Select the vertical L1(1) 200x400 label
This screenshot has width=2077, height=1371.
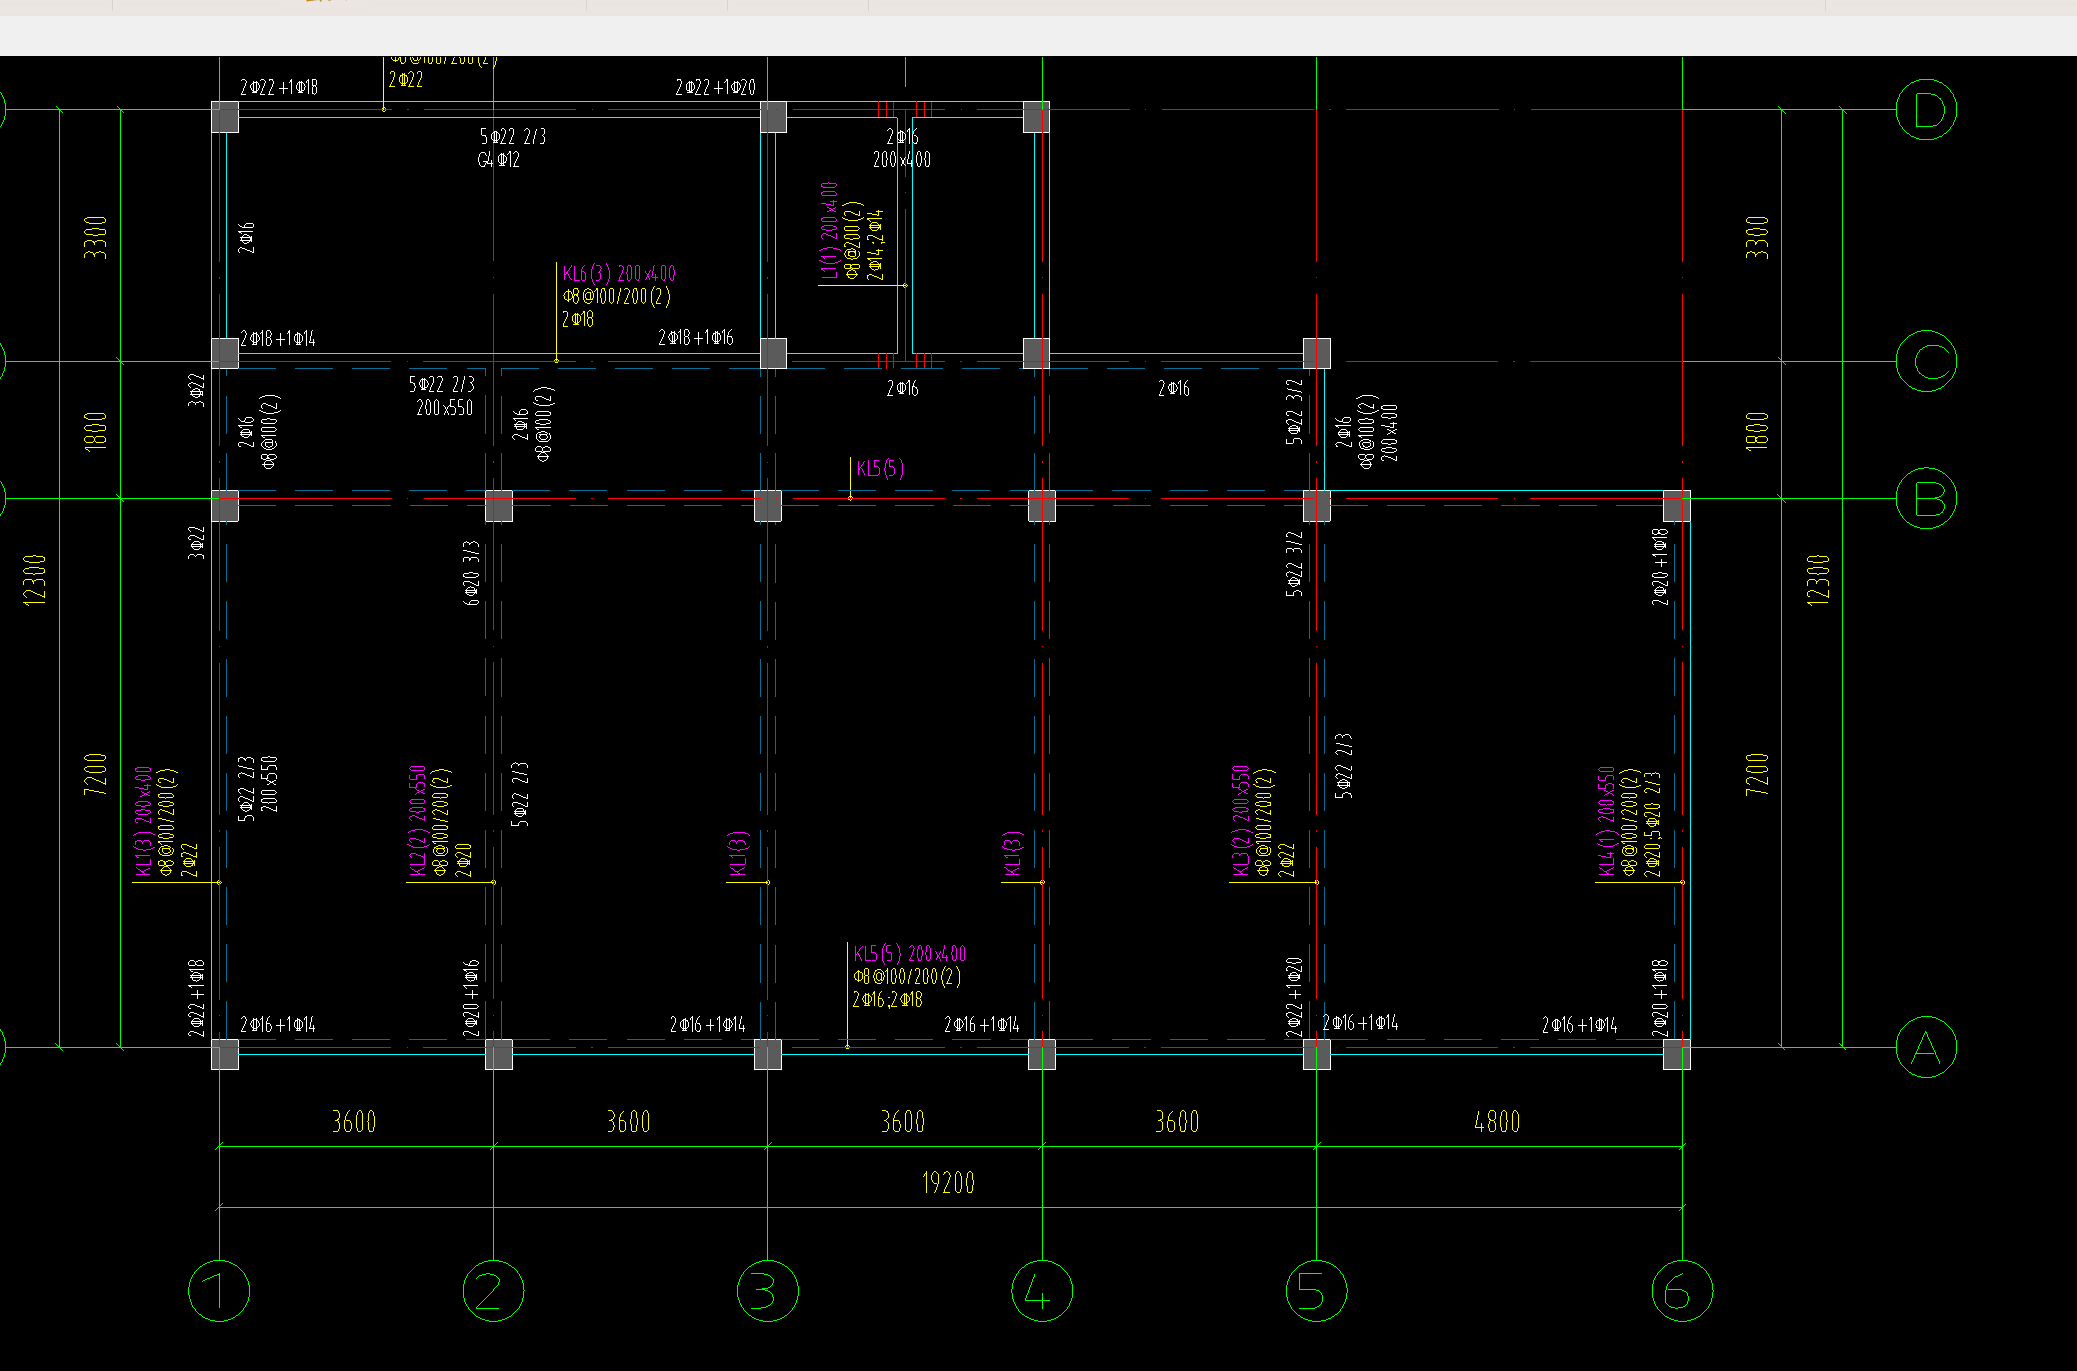click(x=829, y=230)
